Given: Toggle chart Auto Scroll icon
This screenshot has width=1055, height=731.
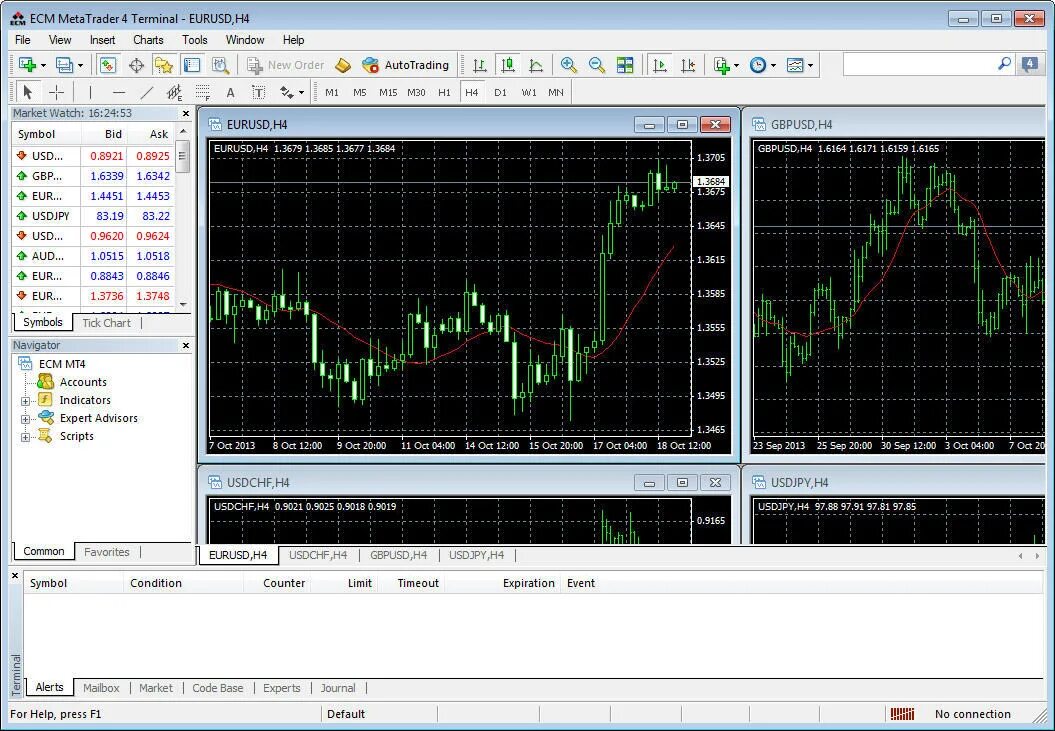Looking at the screenshot, I should point(660,65).
